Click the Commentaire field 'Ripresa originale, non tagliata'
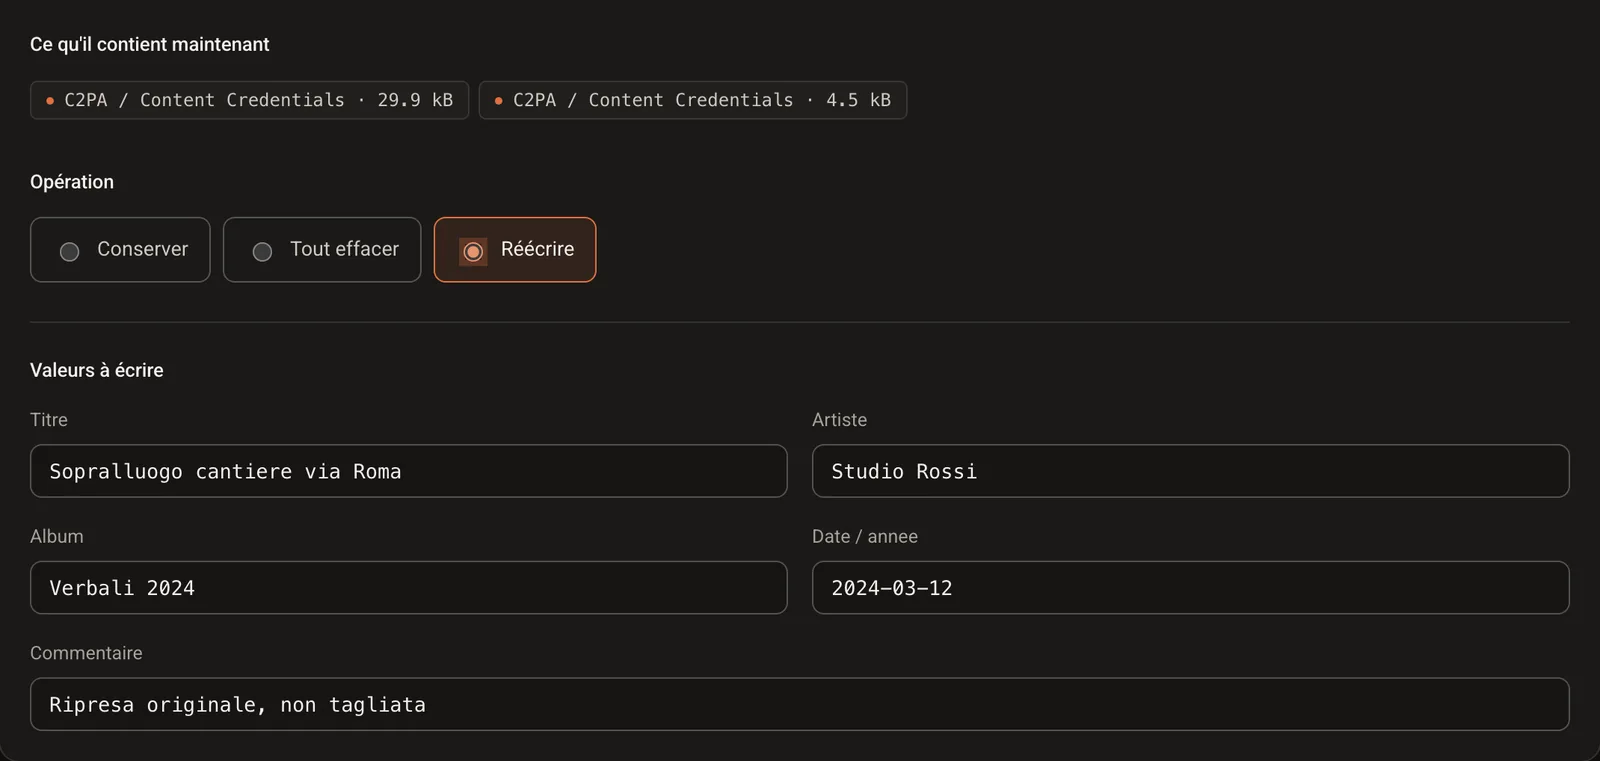 click(800, 705)
